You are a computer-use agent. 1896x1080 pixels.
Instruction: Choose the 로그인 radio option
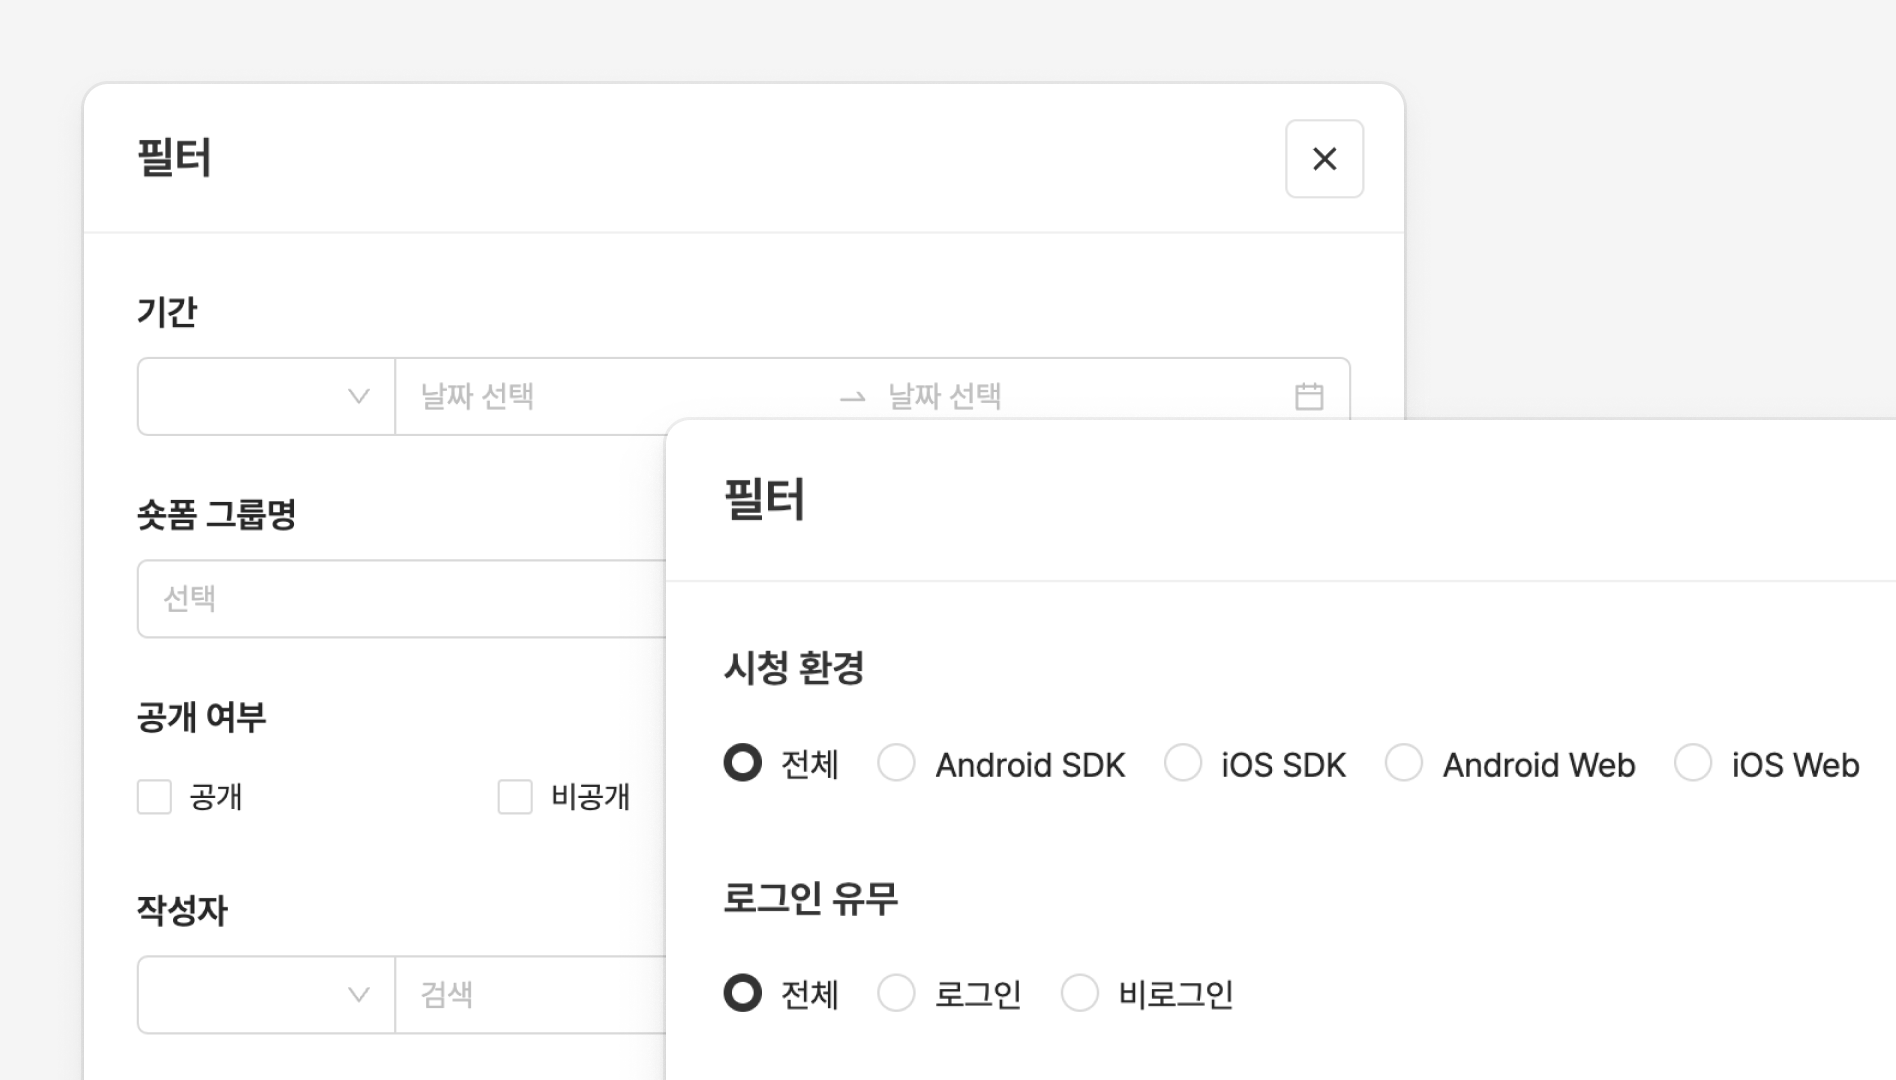coord(896,993)
